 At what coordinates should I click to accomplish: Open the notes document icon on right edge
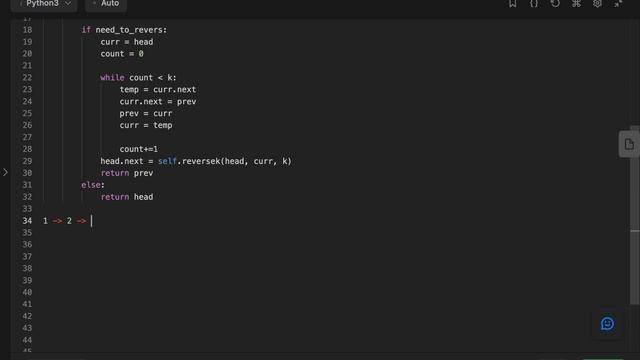tap(629, 144)
